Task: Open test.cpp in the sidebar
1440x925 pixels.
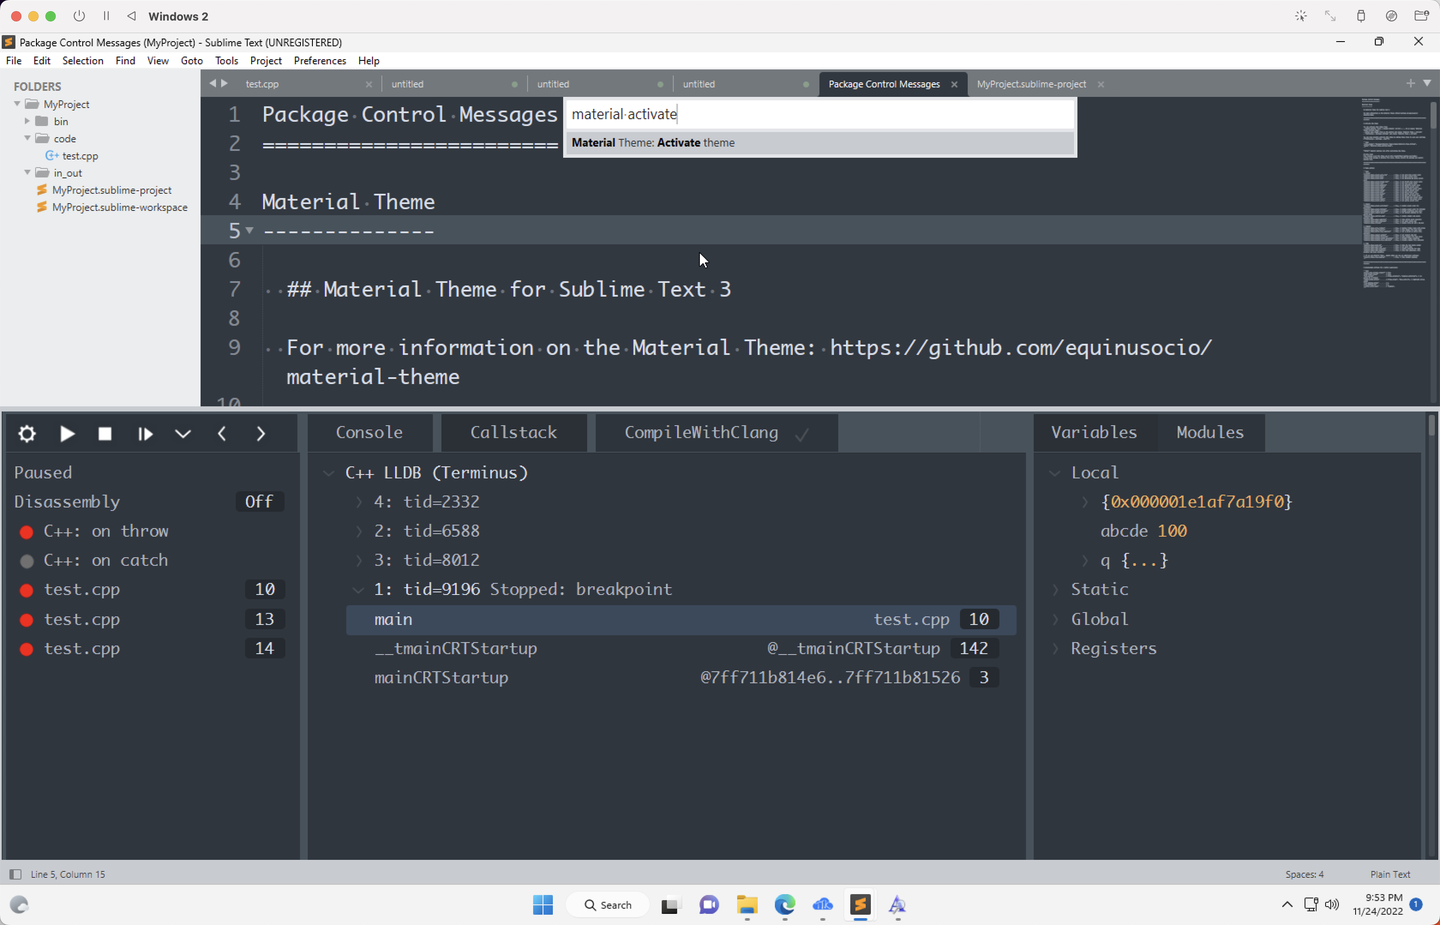Action: pos(80,156)
